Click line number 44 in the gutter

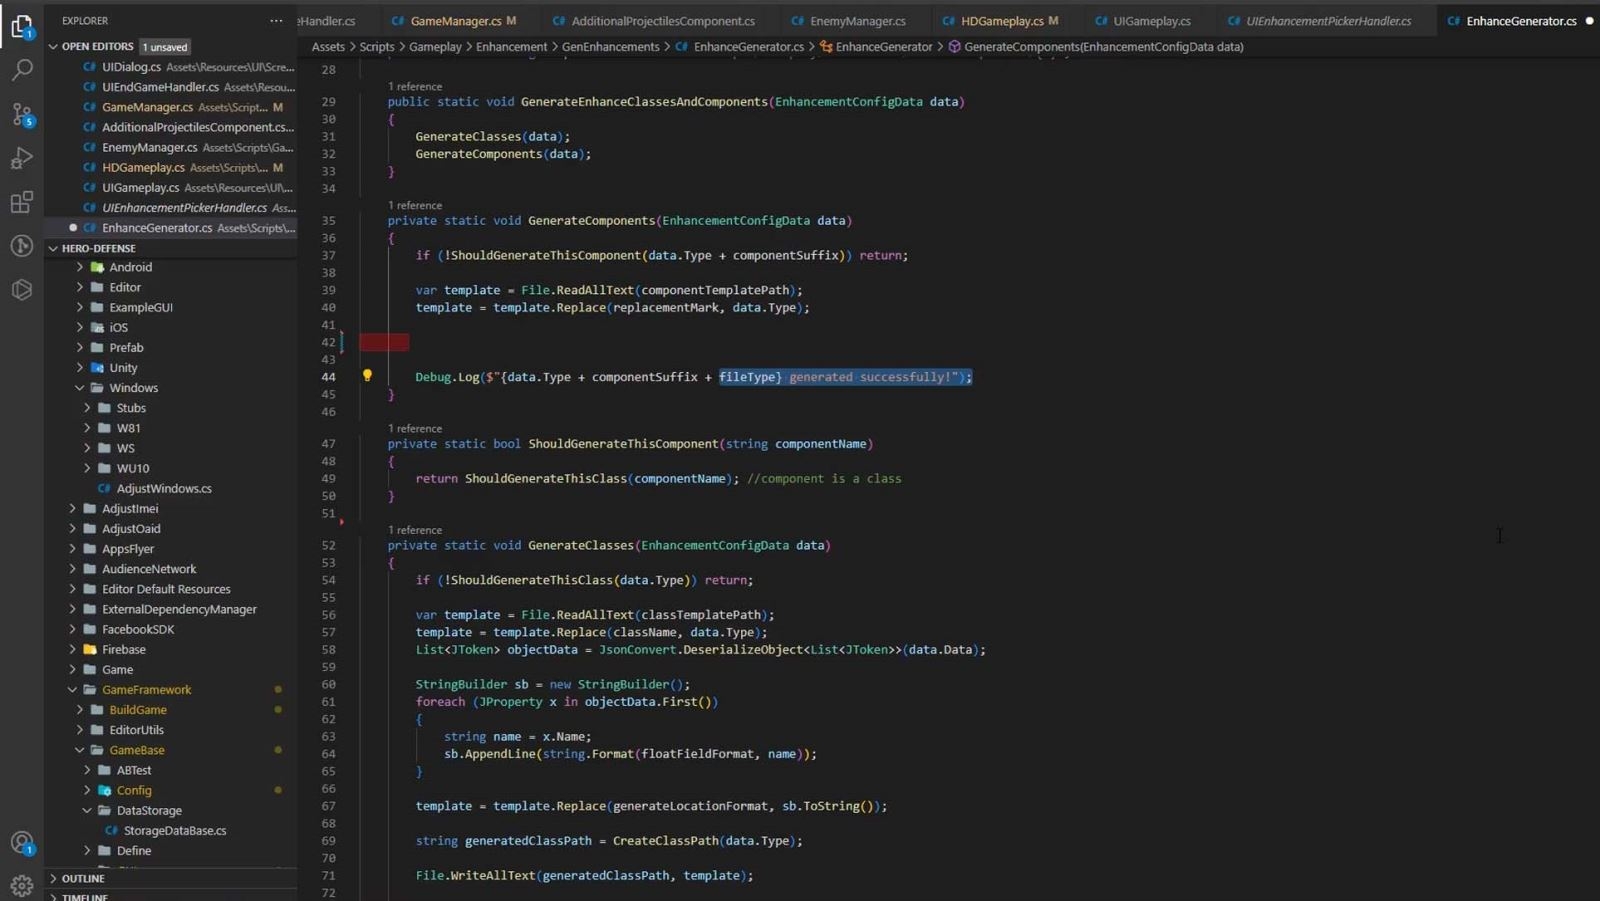point(328,377)
